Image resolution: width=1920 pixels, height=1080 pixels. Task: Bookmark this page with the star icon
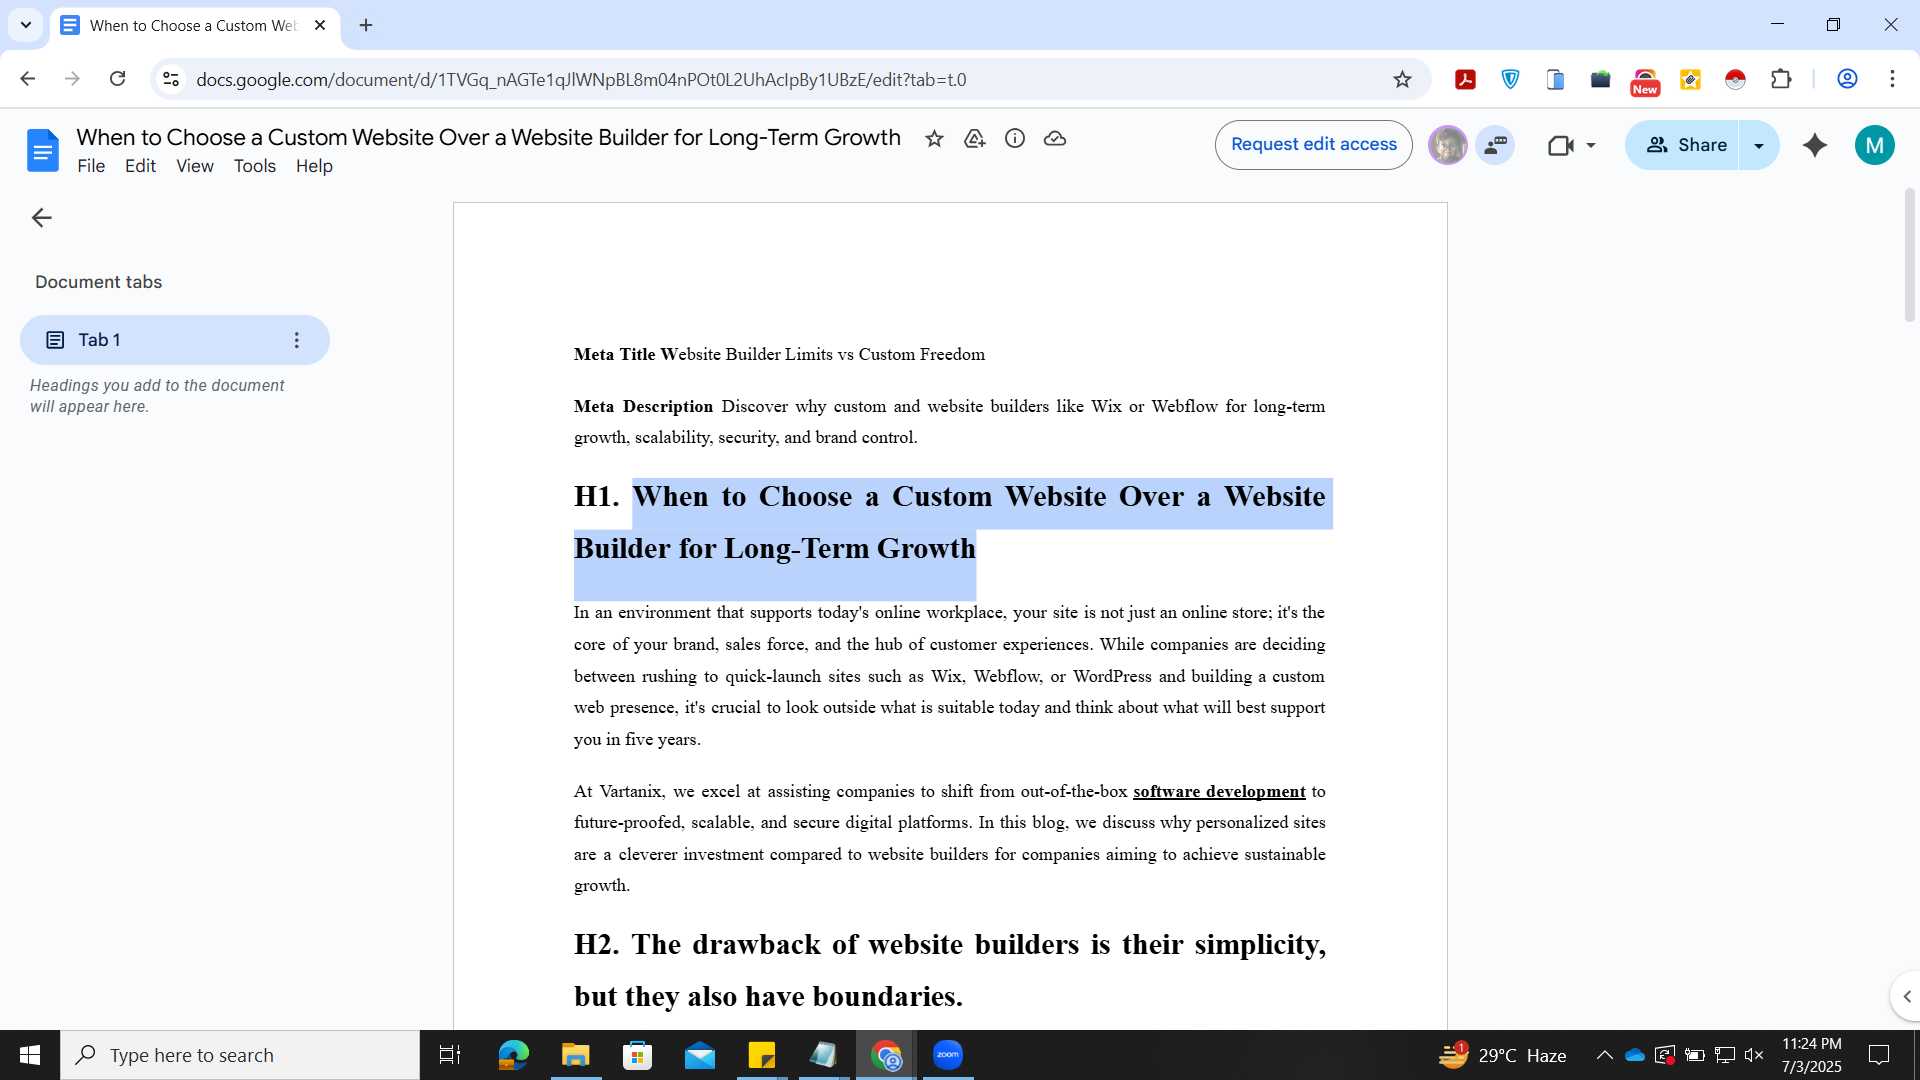[1402, 80]
